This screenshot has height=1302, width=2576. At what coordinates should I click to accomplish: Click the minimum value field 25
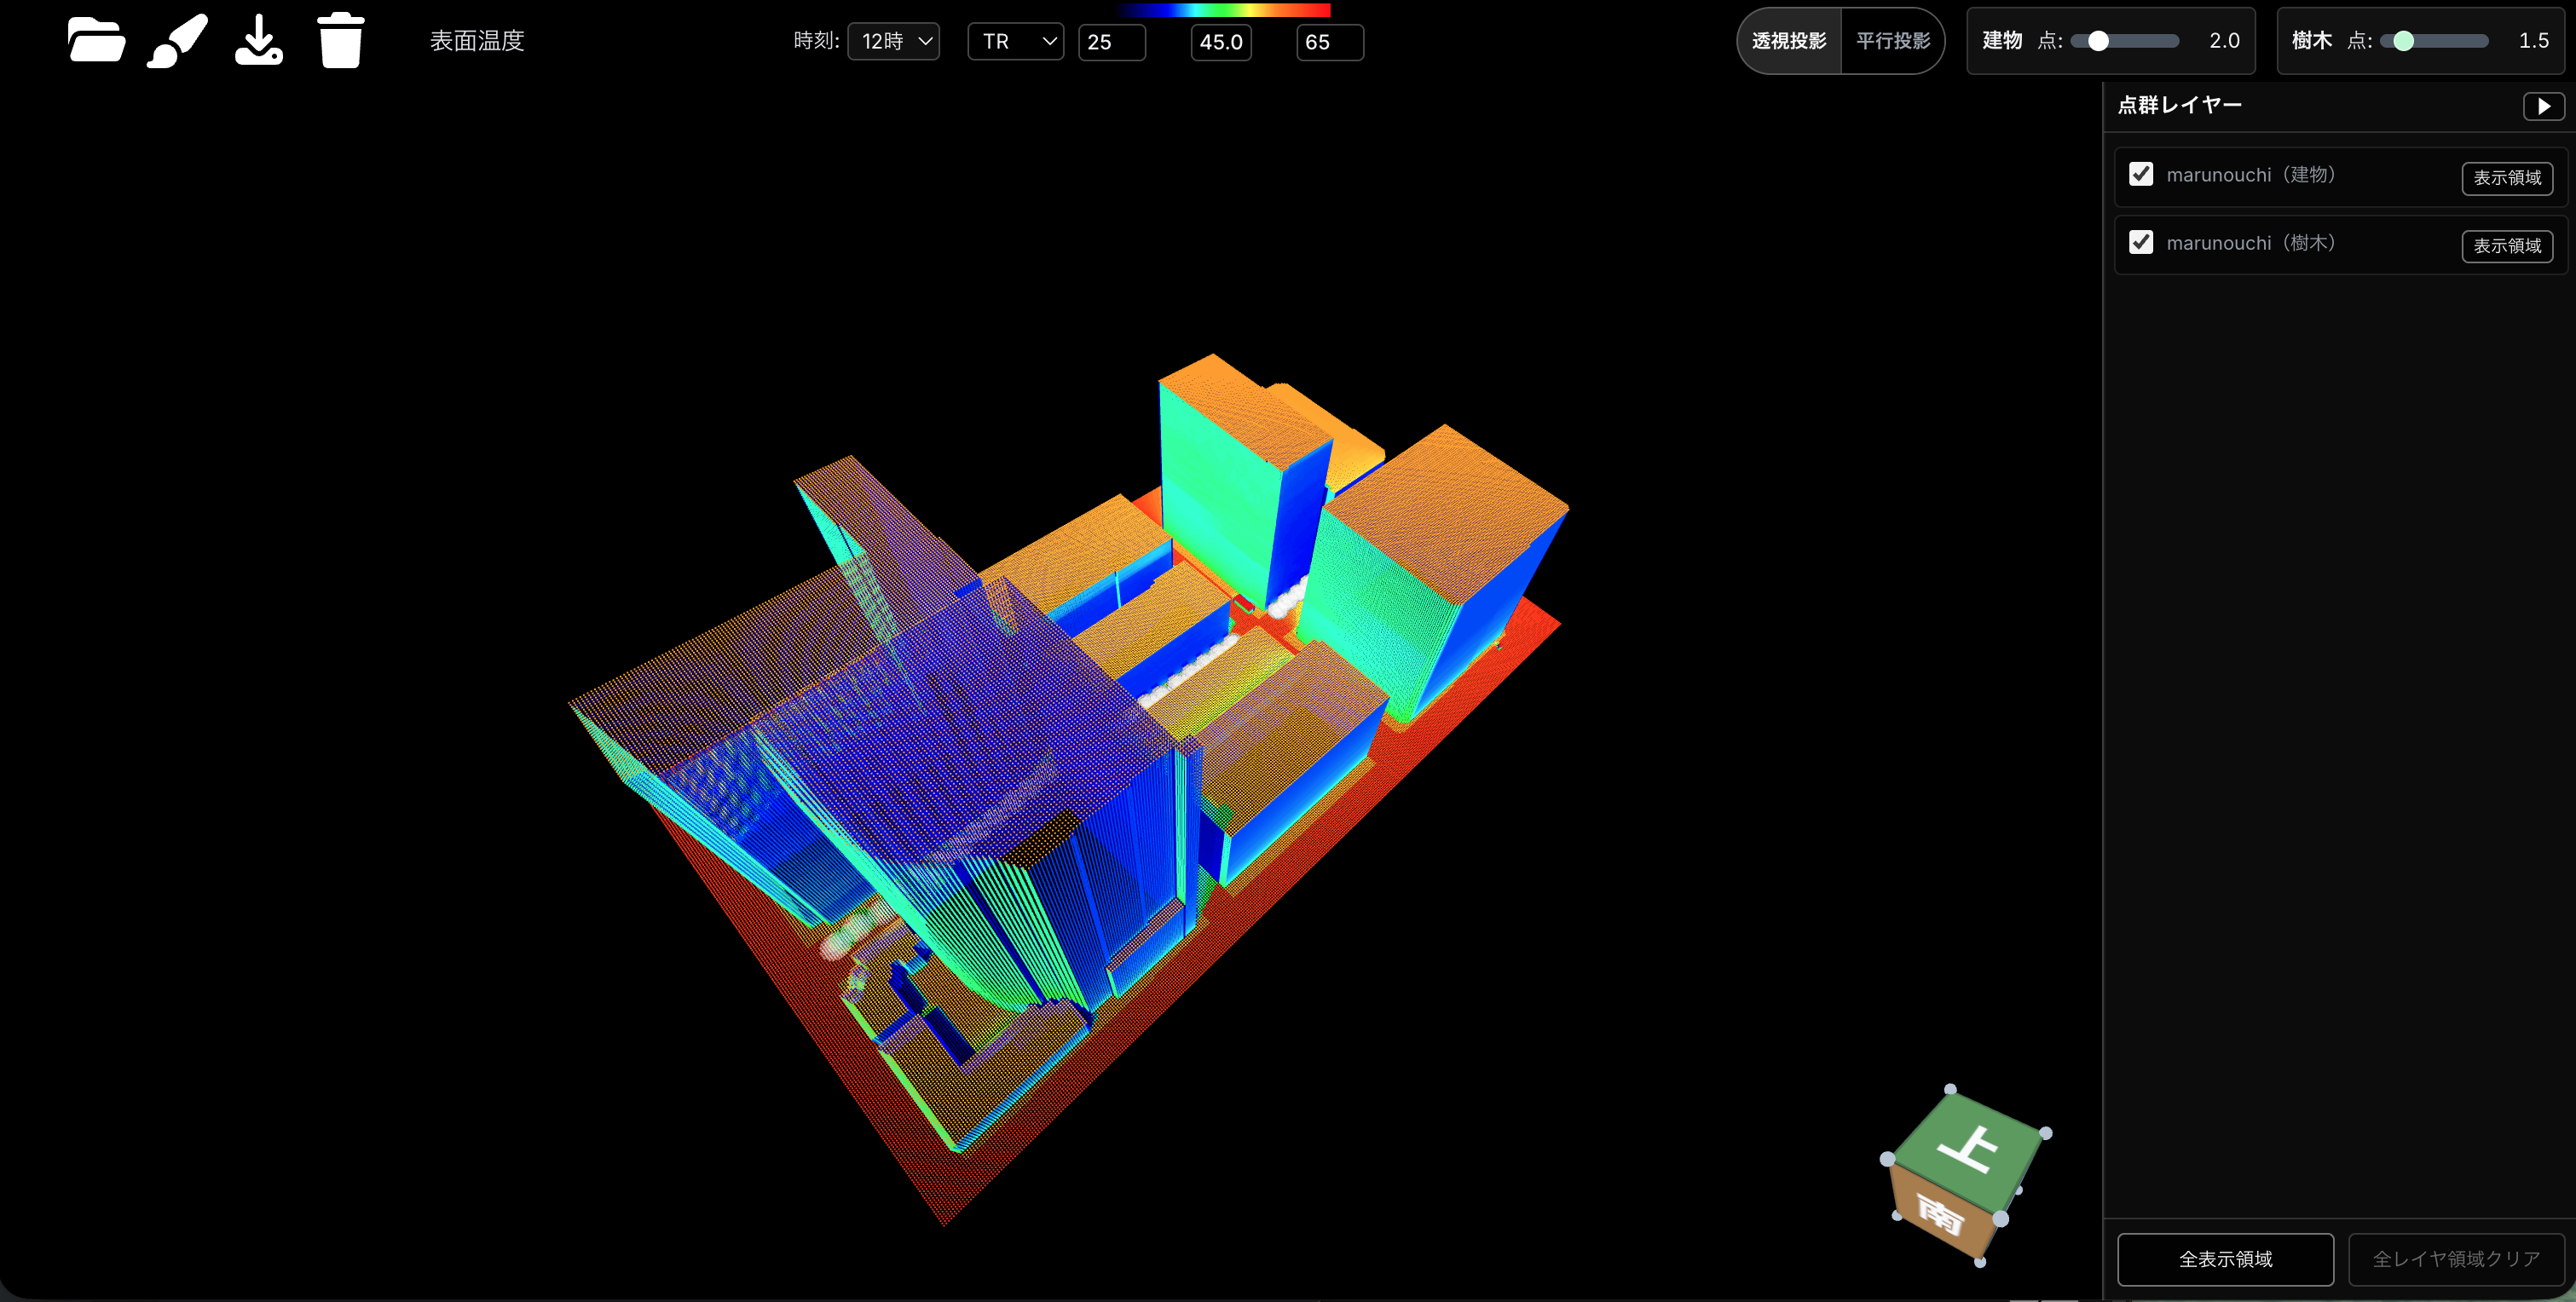coord(1112,42)
